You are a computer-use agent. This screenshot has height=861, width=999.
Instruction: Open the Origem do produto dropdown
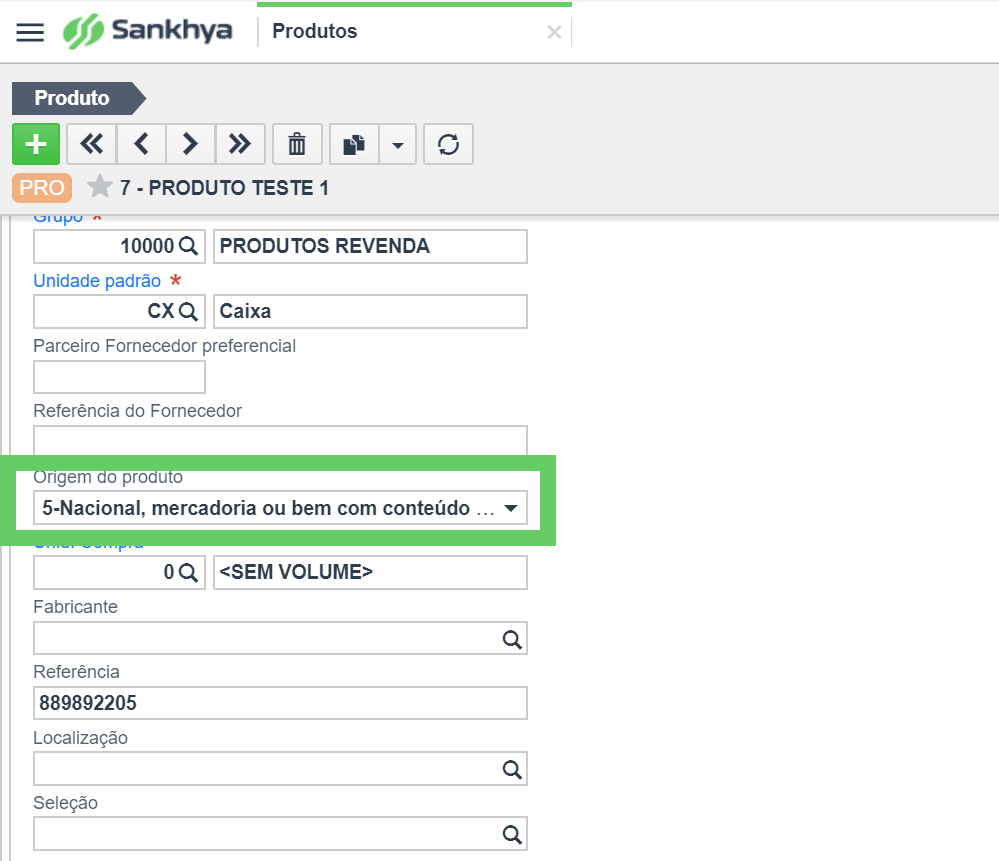(x=510, y=508)
